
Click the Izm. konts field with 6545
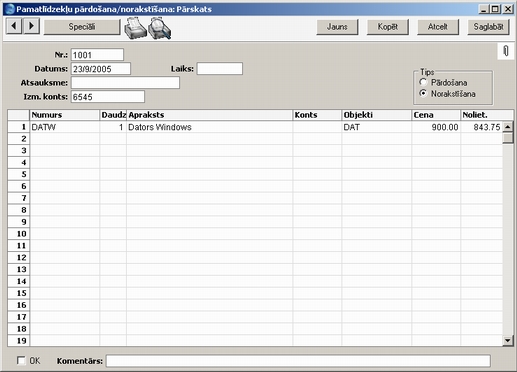[x=108, y=97]
